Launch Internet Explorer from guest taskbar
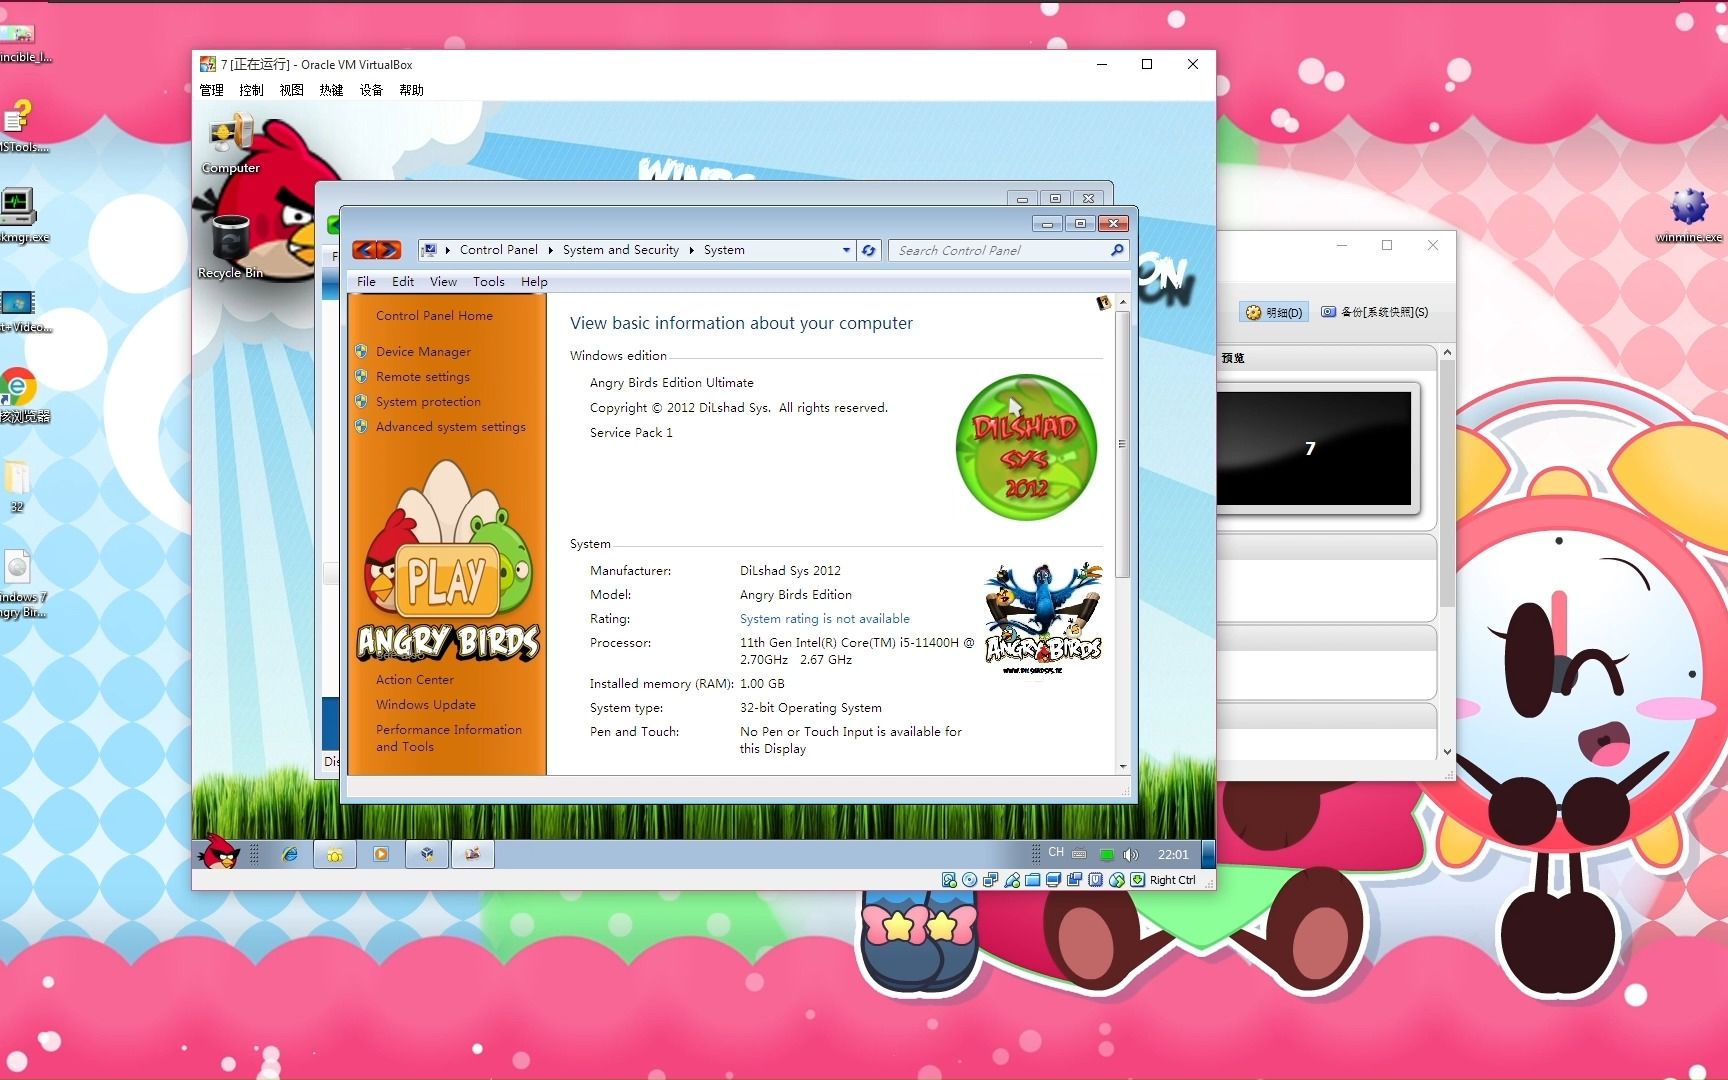Screen dimensions: 1728x1080 point(290,854)
